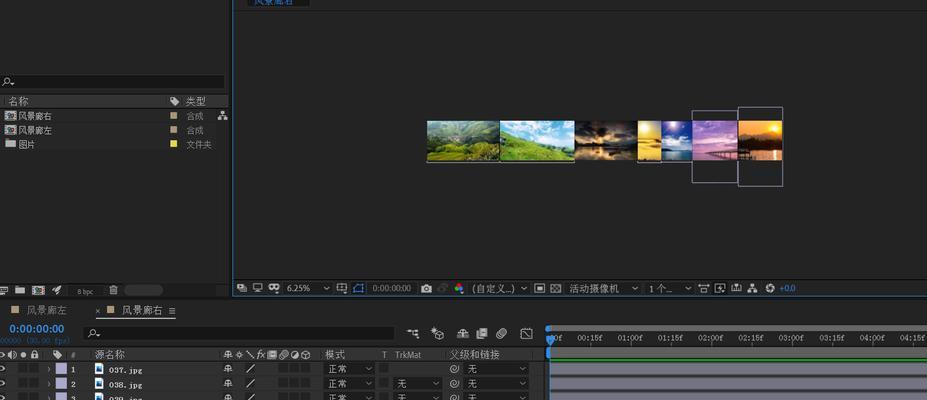The height and width of the screenshot is (400, 927).
Task: Focus the Project panel search field
Action: tap(112, 82)
